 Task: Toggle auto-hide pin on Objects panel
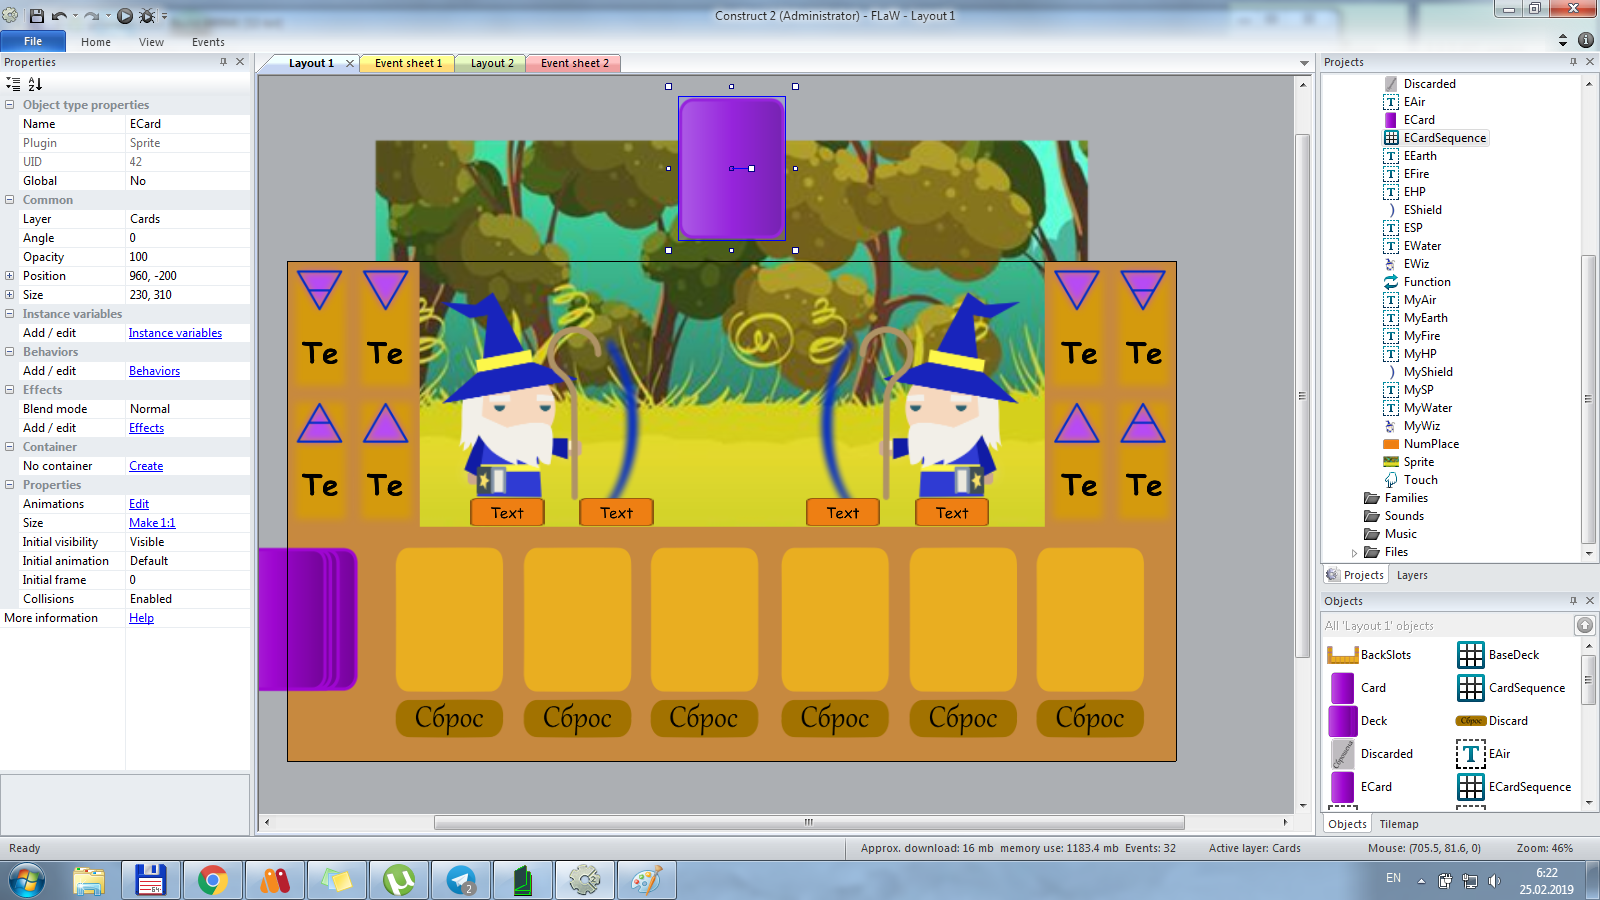click(x=1573, y=601)
